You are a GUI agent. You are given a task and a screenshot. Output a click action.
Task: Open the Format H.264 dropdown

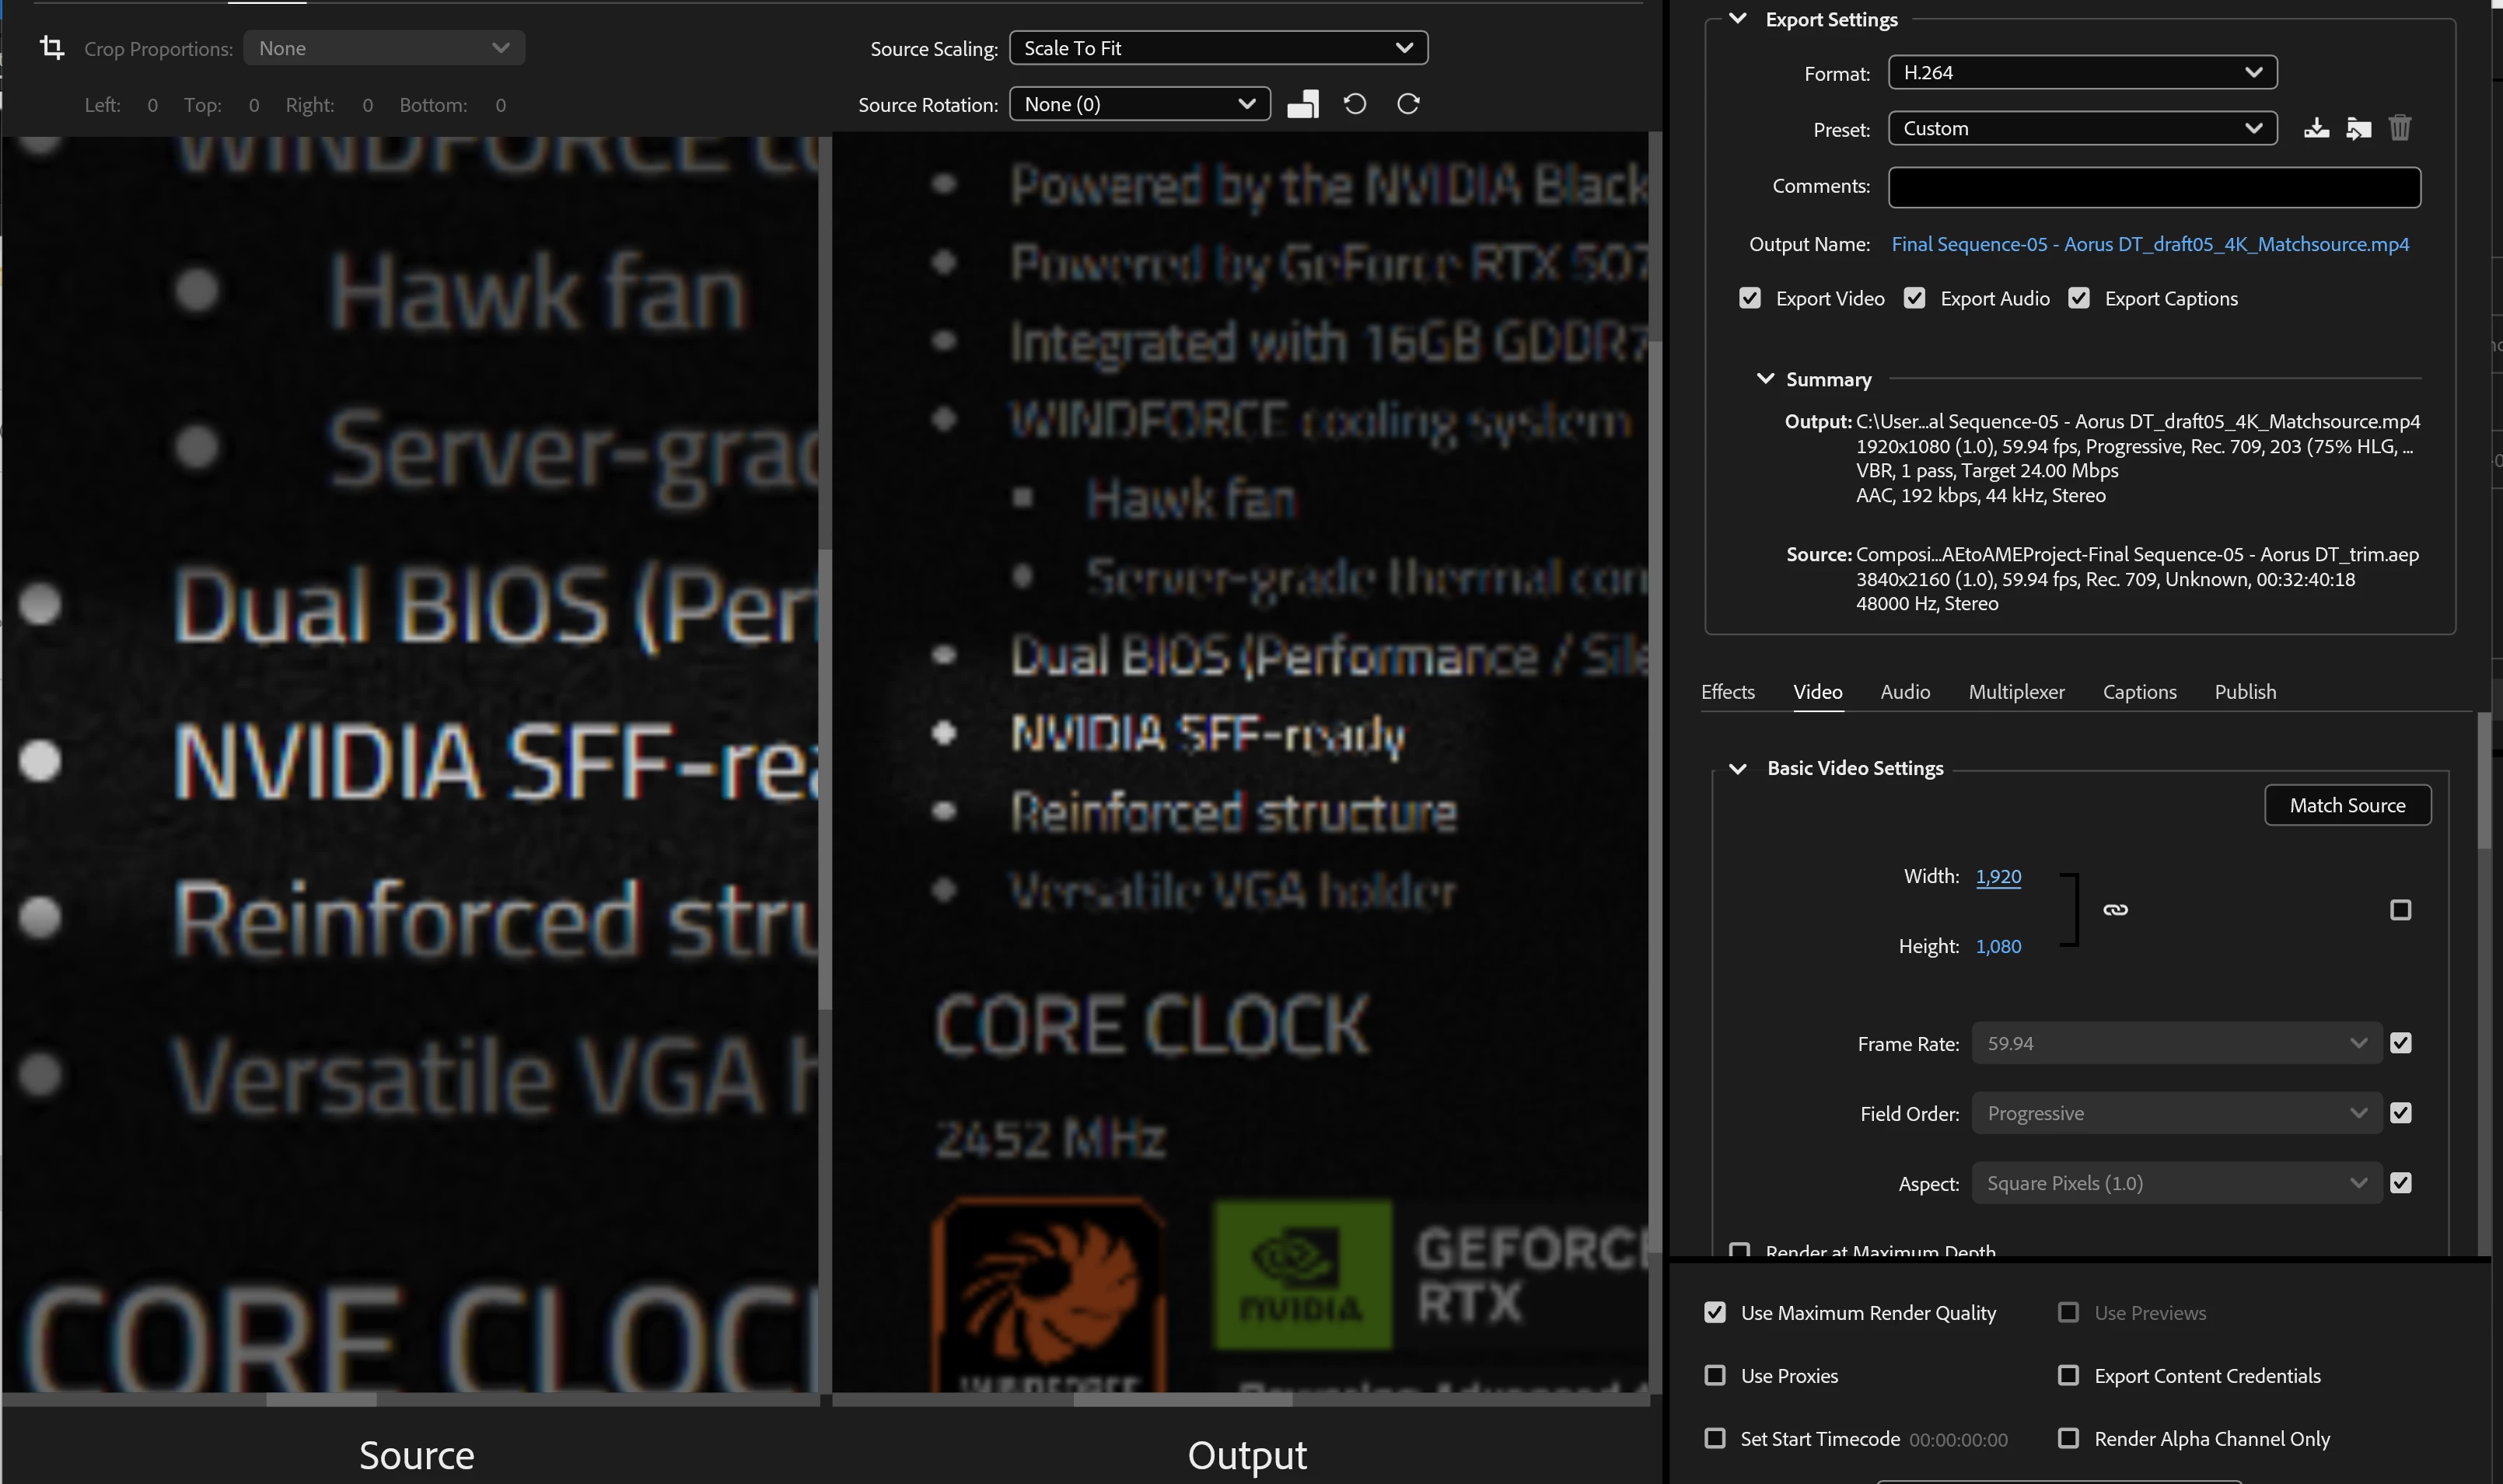tap(2082, 72)
